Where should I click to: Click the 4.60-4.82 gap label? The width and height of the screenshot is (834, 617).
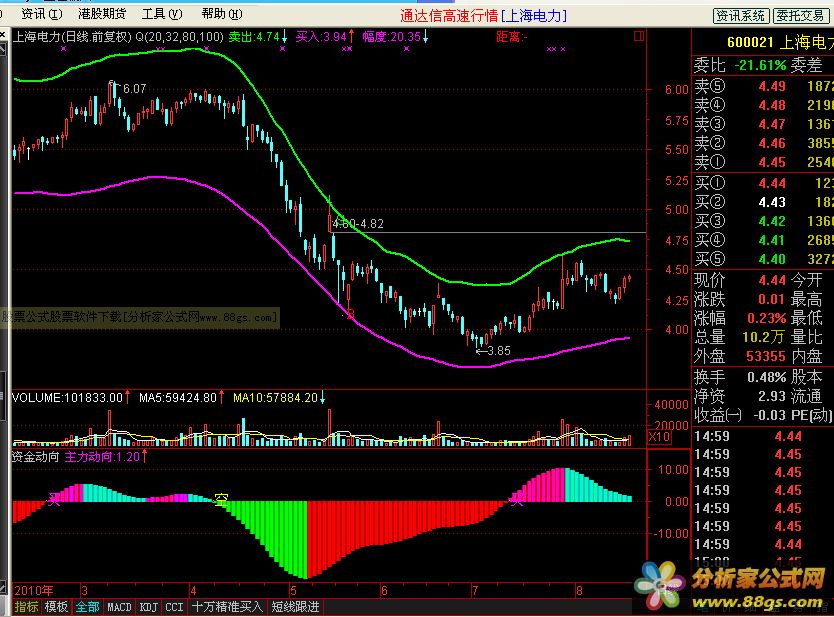point(358,224)
